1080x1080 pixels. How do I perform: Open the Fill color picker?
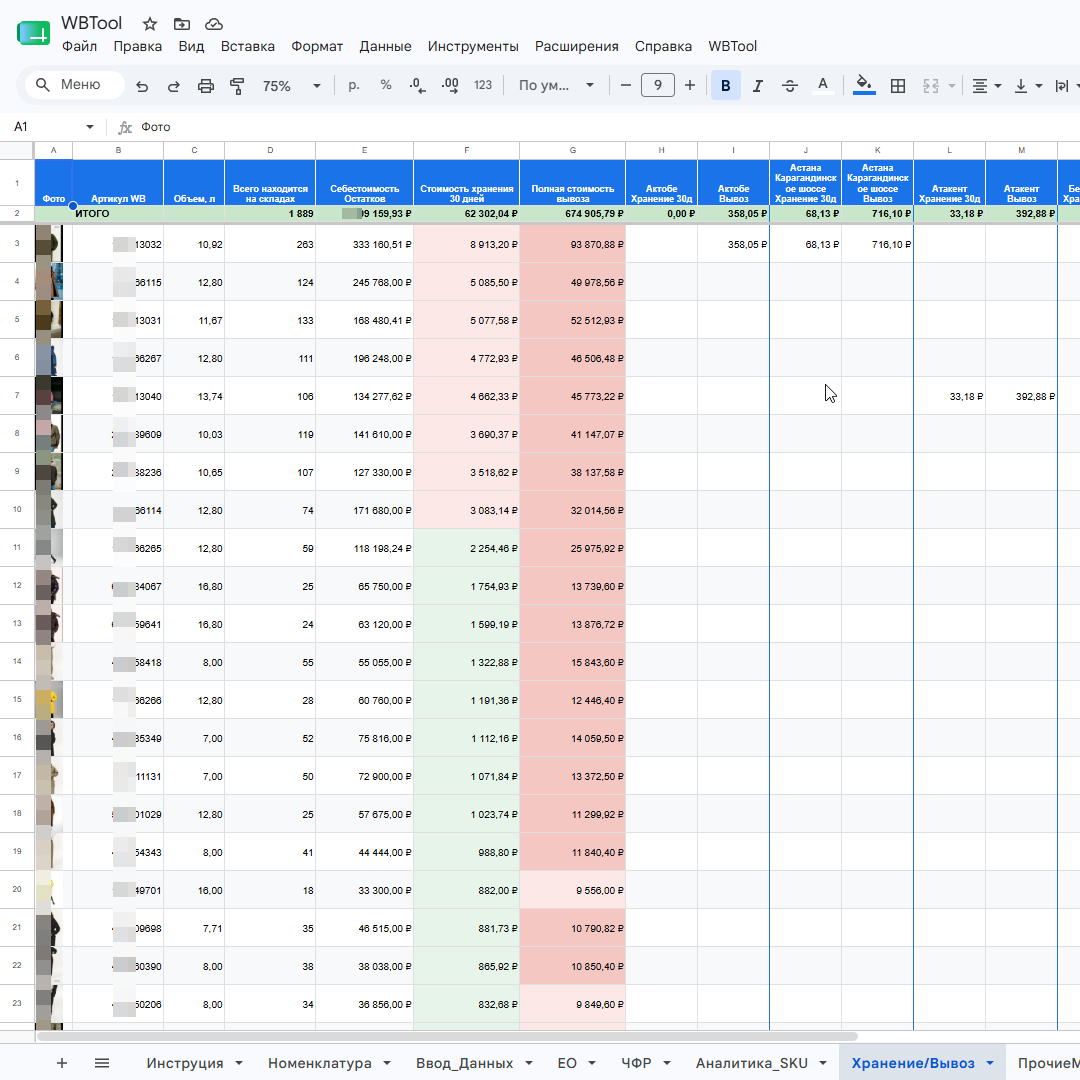[864, 85]
